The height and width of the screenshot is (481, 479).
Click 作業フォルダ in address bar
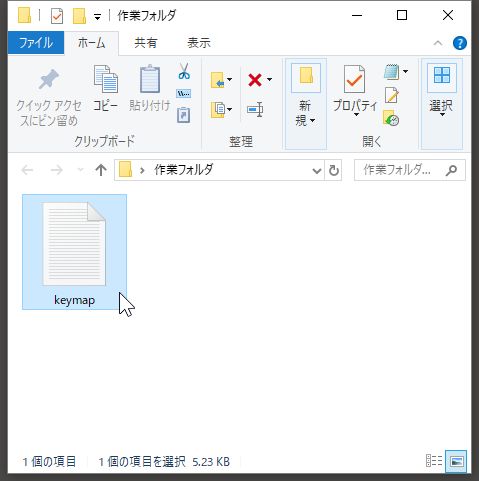point(183,170)
